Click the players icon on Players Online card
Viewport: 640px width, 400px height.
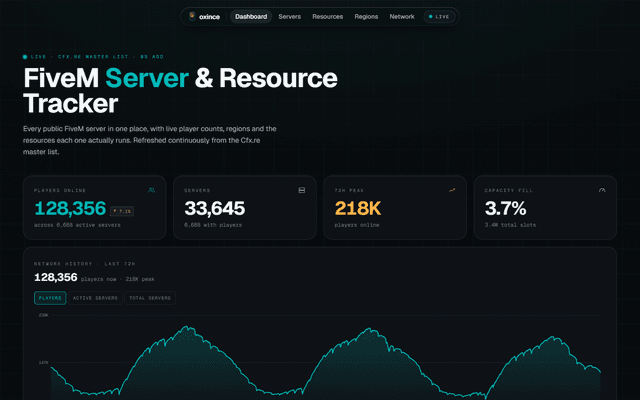(x=151, y=190)
